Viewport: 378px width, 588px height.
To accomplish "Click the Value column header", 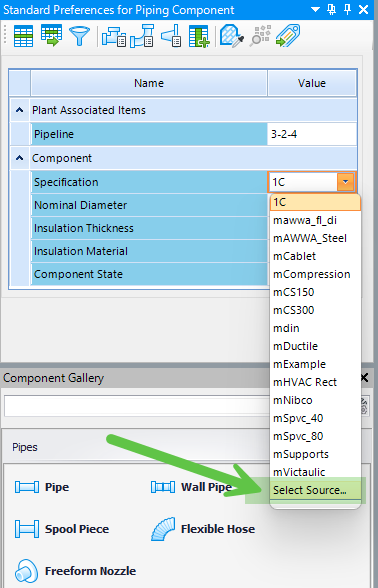I will tap(312, 83).
